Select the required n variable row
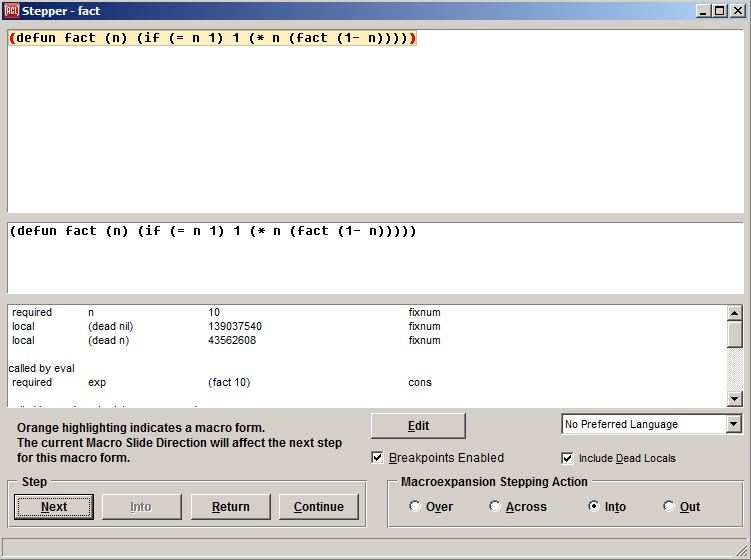This screenshot has width=751, height=560. pyautogui.click(x=226, y=312)
